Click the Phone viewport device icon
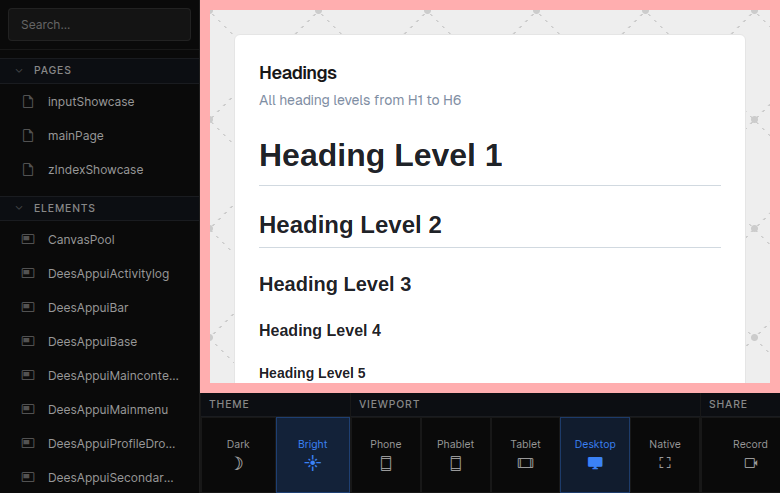This screenshot has width=780, height=493. tap(386, 463)
